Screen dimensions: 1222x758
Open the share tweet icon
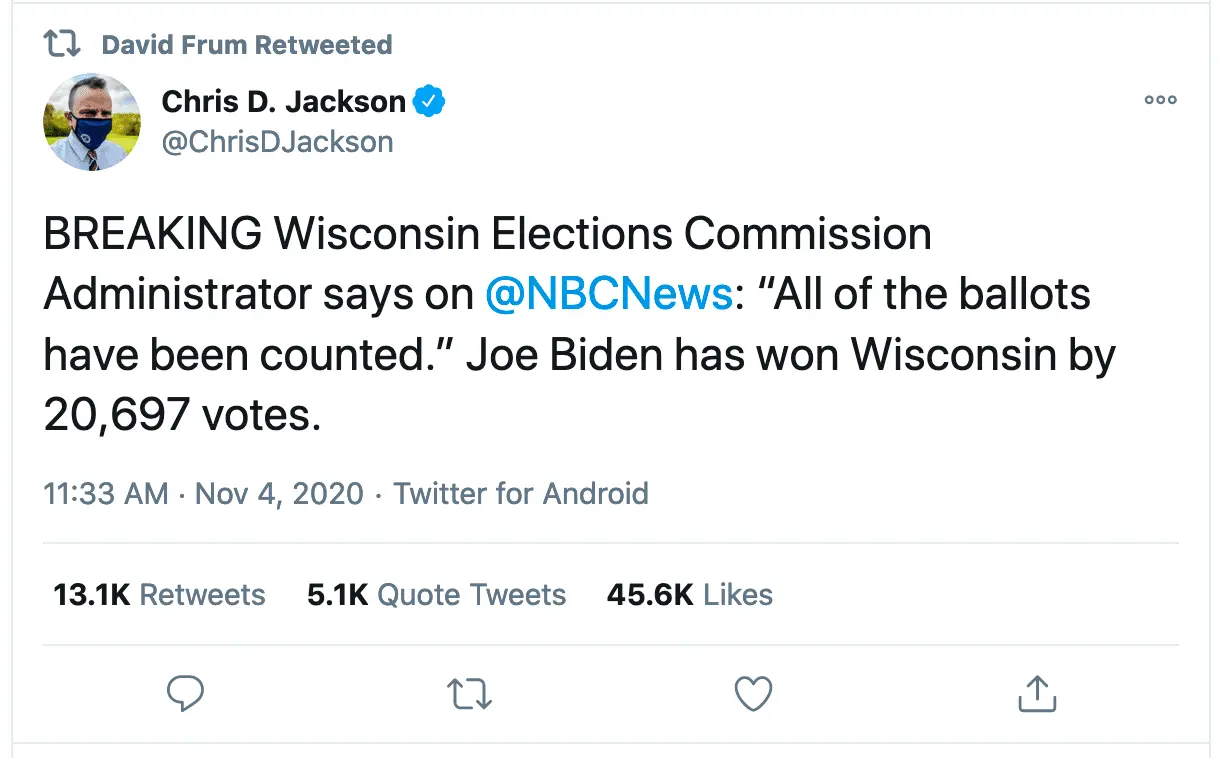(1037, 693)
